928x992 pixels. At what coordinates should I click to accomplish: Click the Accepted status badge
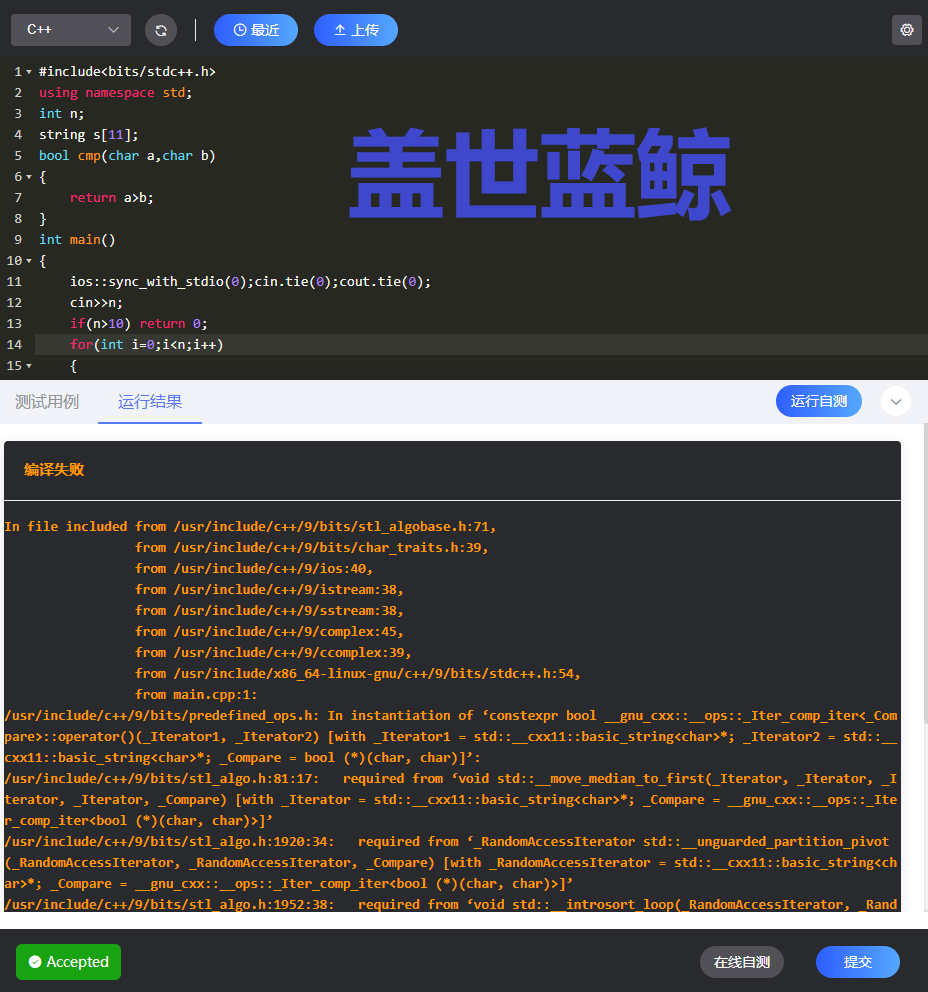68,962
